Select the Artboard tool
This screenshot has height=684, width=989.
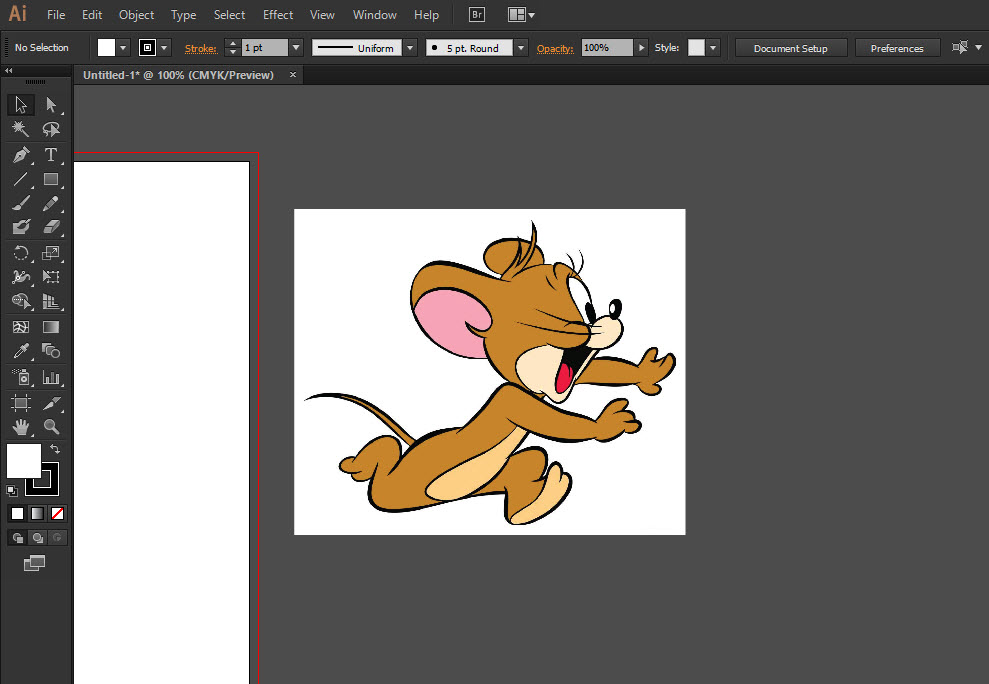[21, 403]
